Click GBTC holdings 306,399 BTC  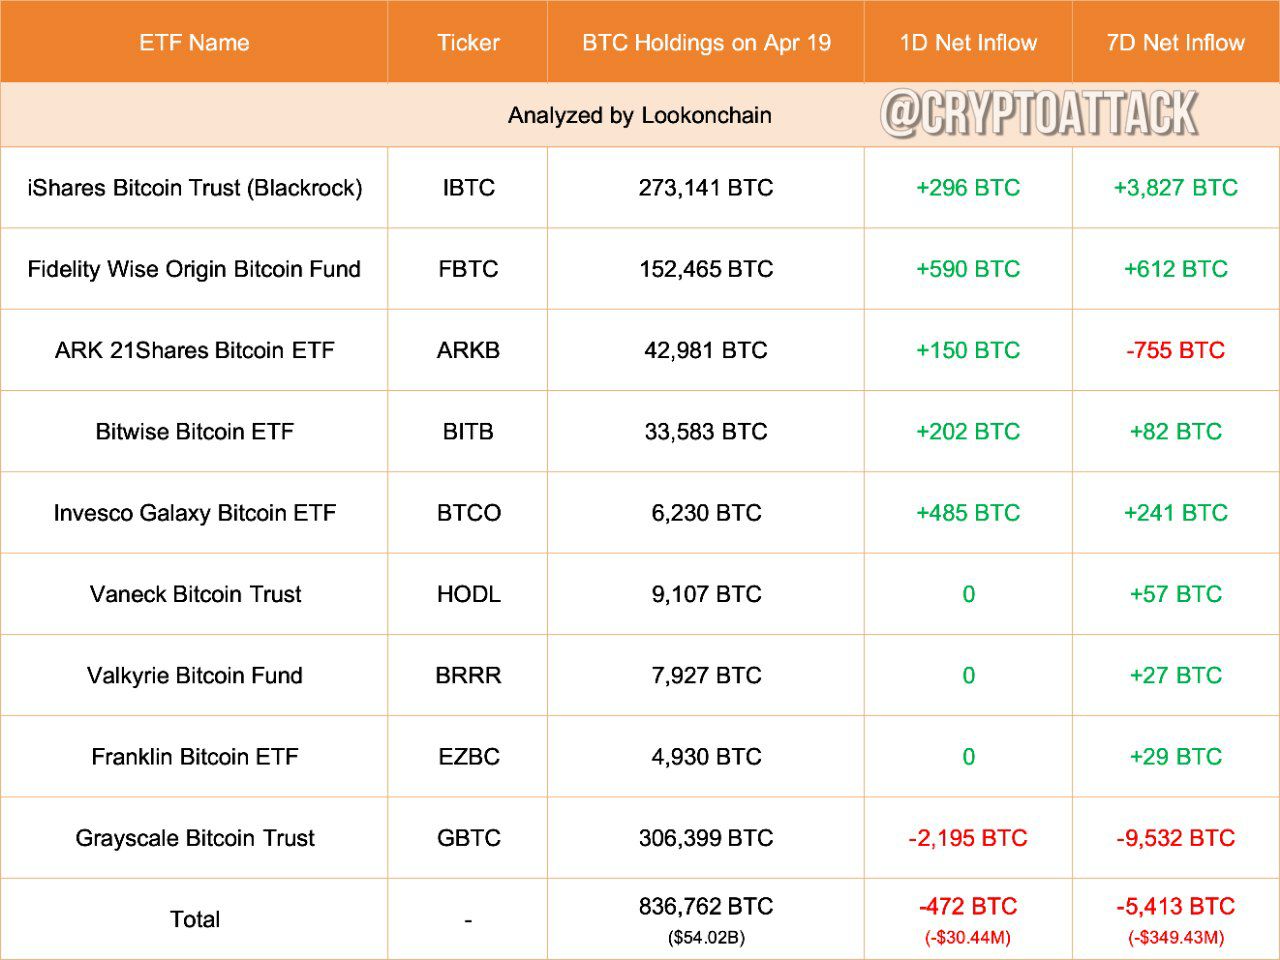706,838
